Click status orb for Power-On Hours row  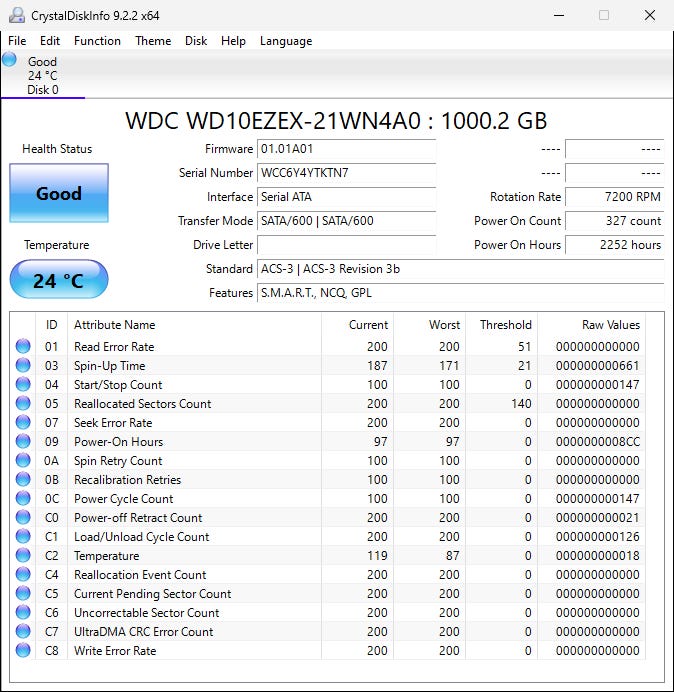[23, 441]
